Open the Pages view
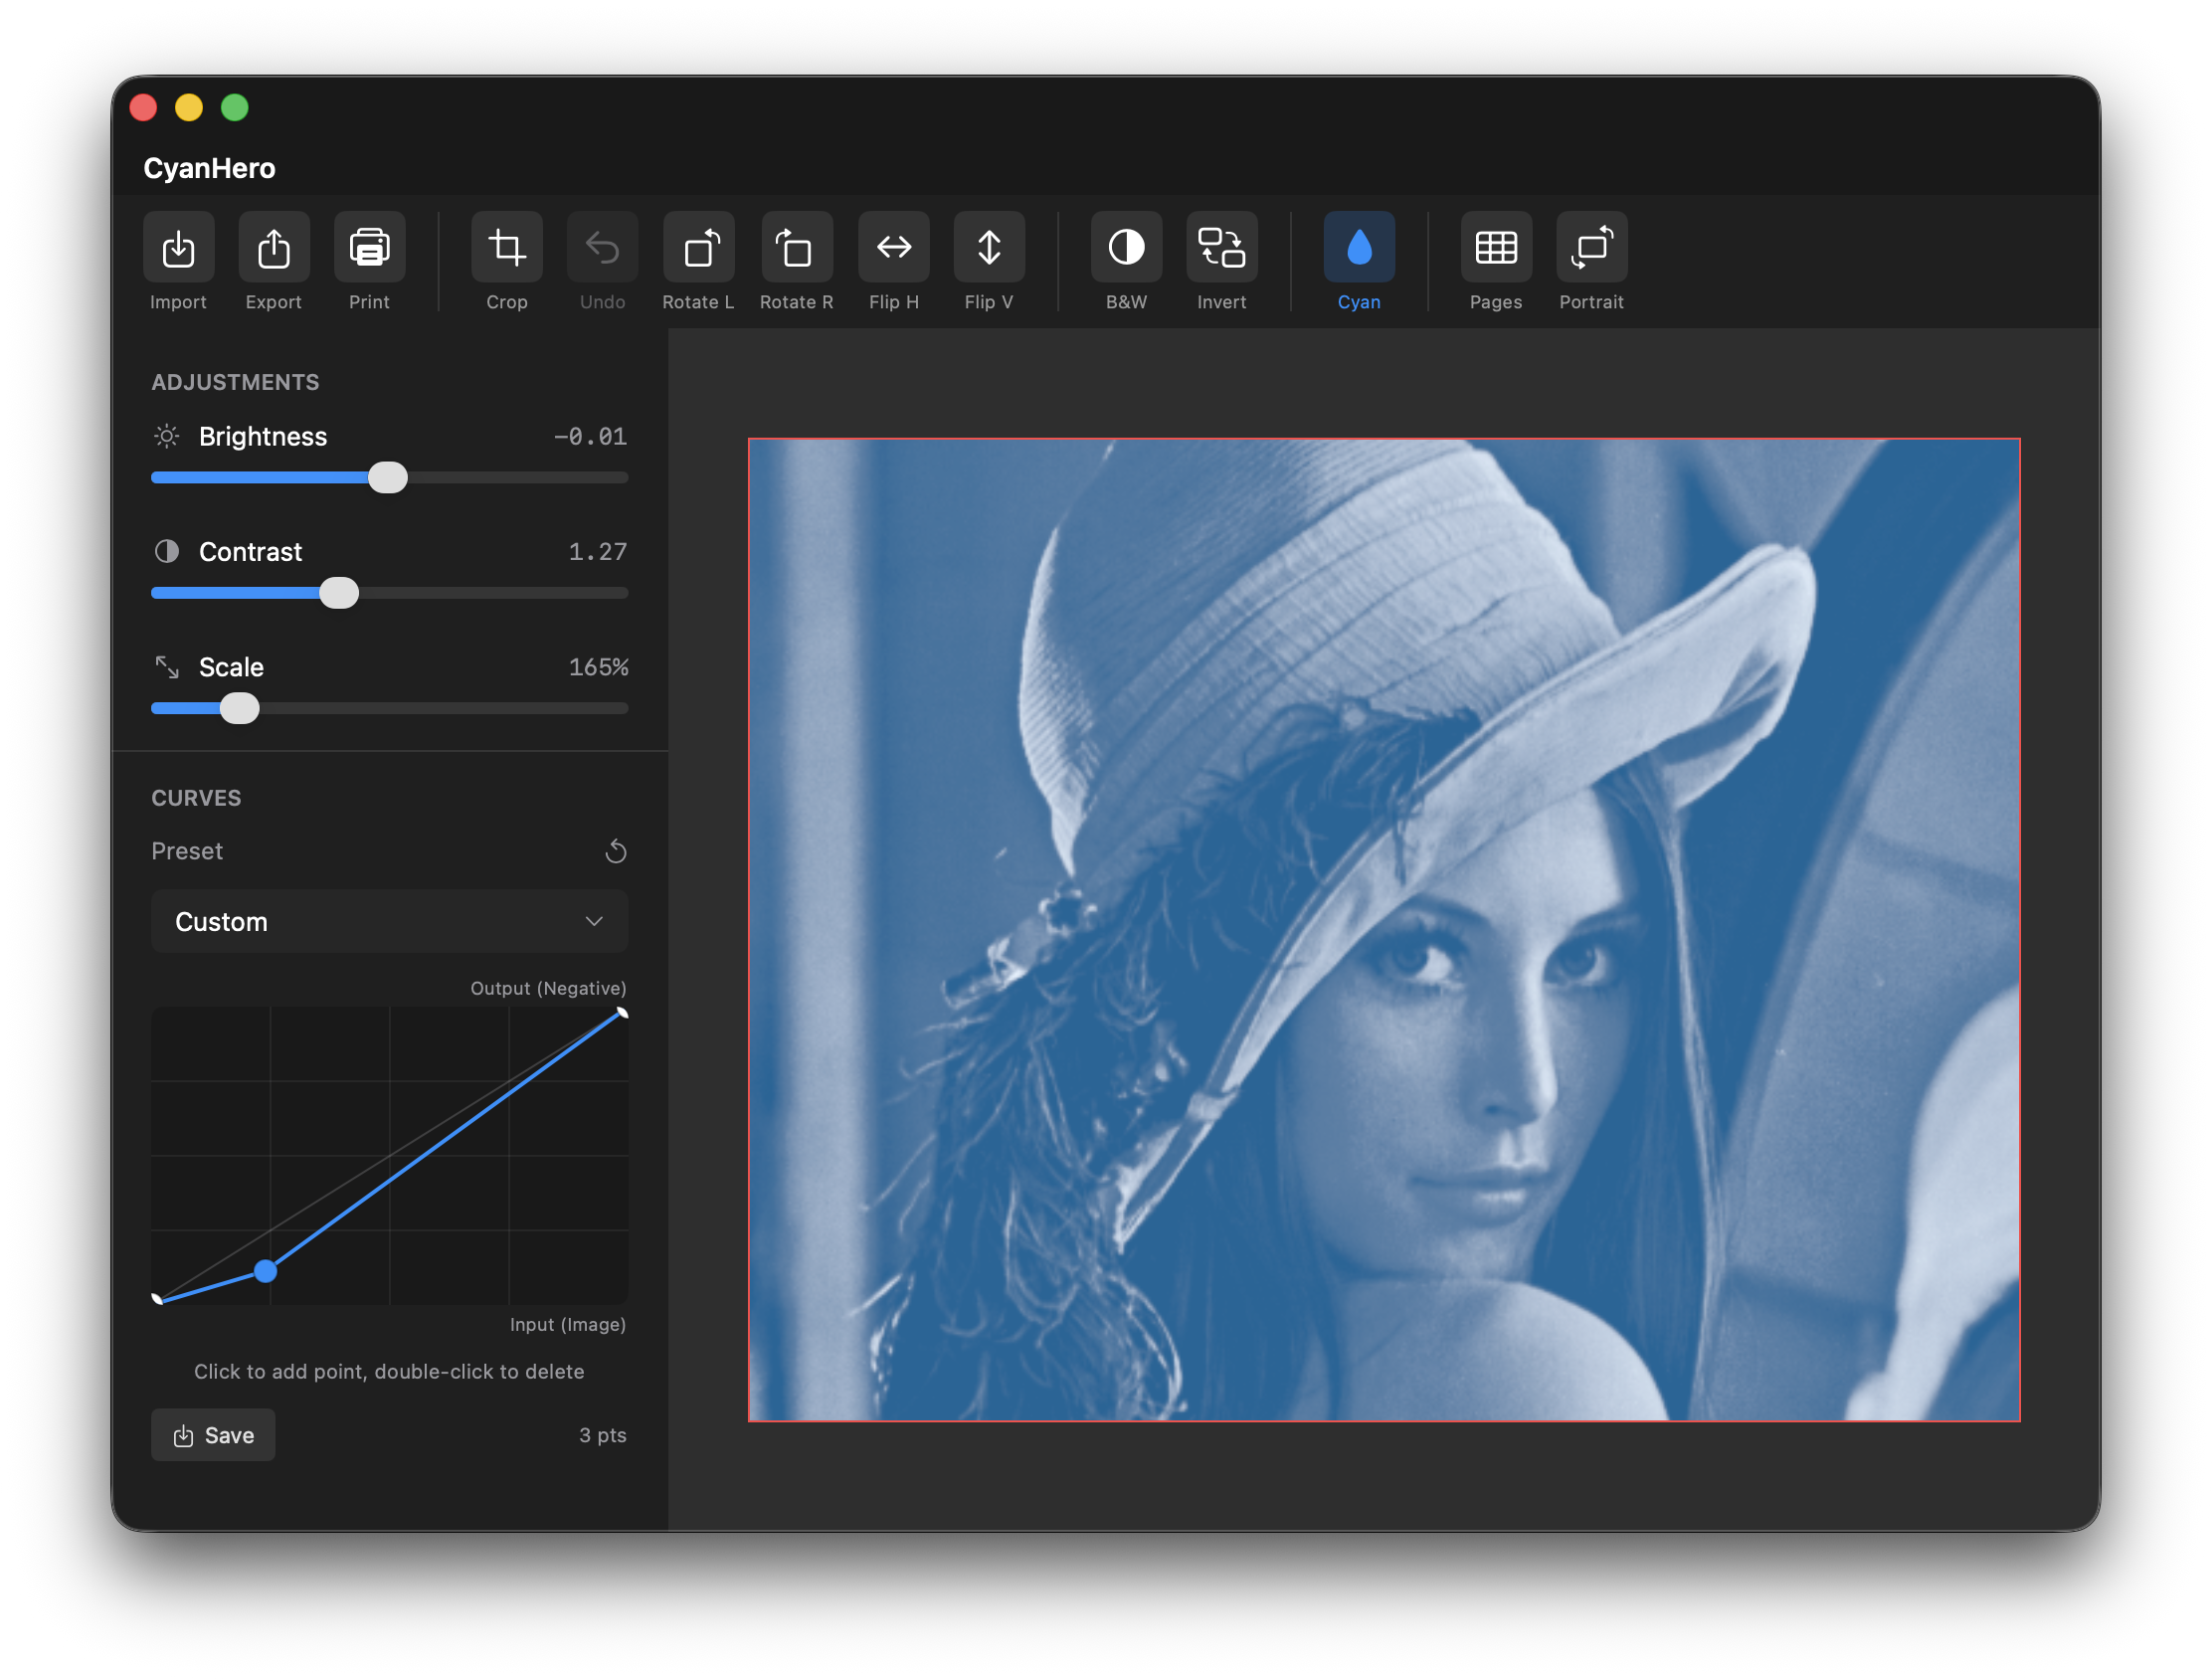The height and width of the screenshot is (1679, 2212). [1495, 248]
